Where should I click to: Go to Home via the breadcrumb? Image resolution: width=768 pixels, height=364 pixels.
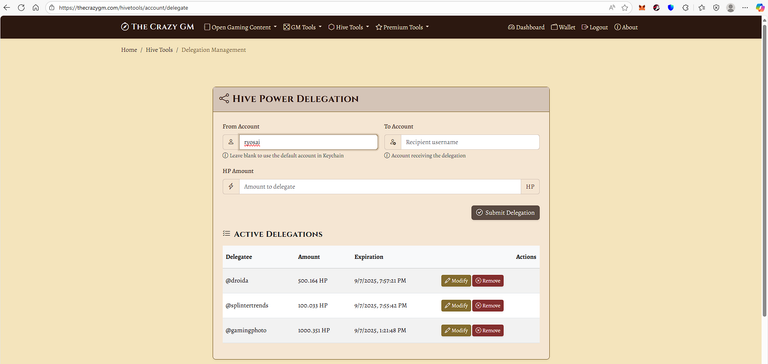click(129, 50)
